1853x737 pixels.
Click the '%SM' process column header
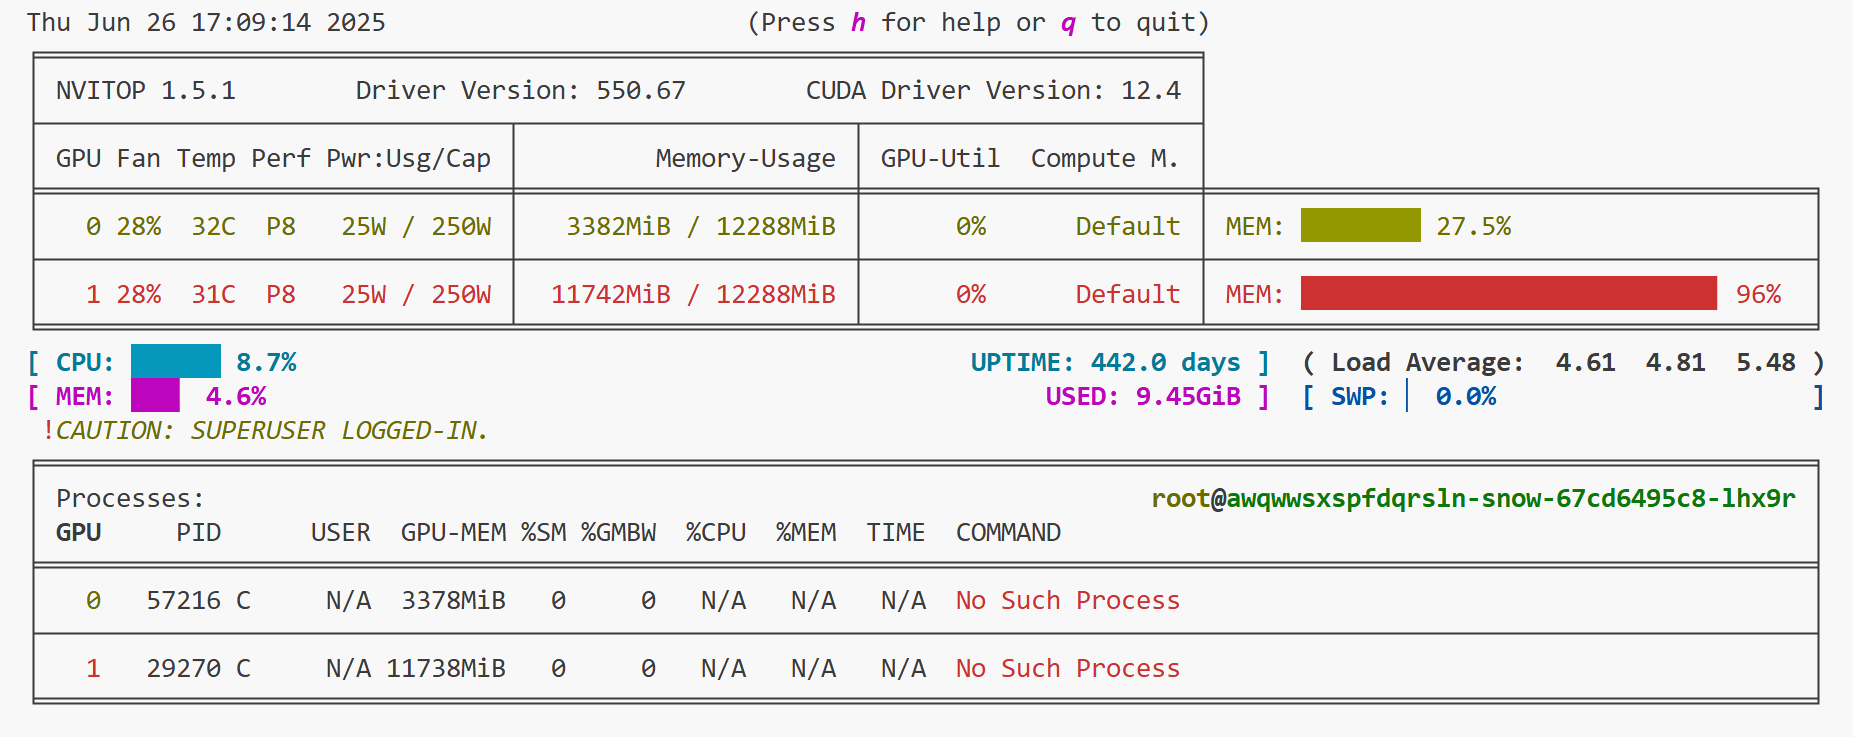coord(543,532)
